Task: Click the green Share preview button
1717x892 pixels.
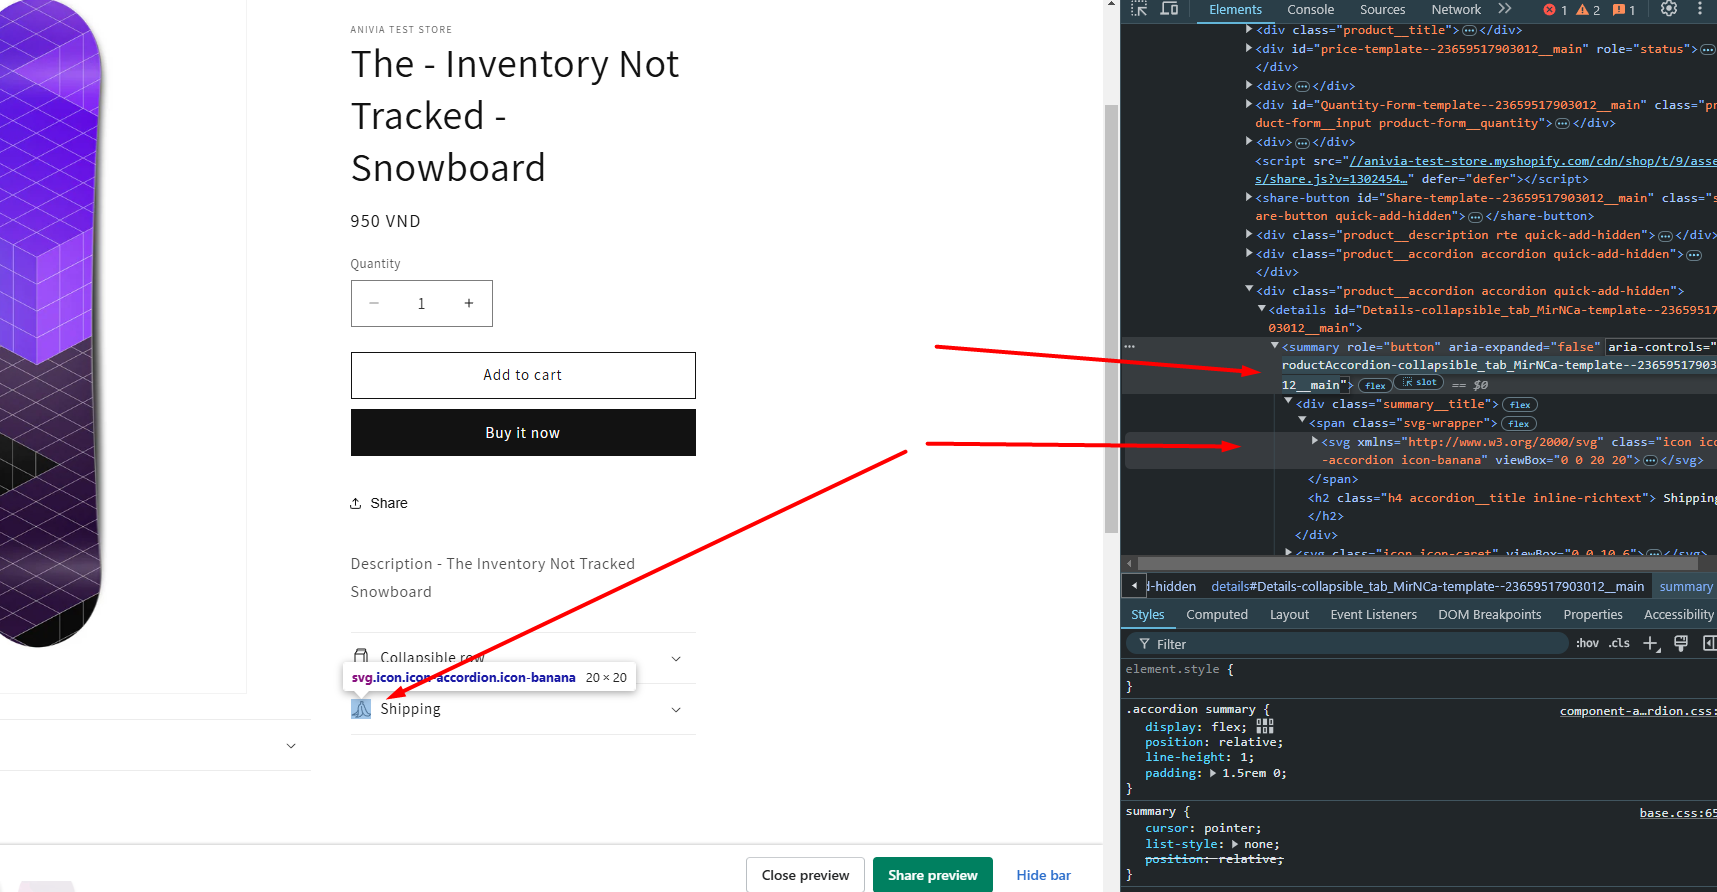Action: [932, 875]
